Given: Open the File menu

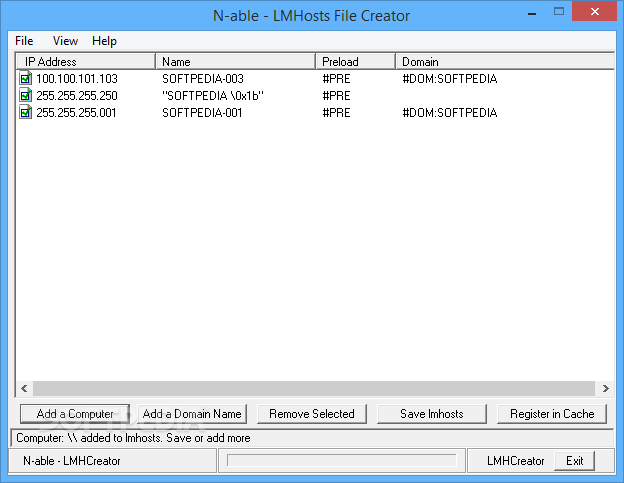Looking at the screenshot, I should point(24,41).
